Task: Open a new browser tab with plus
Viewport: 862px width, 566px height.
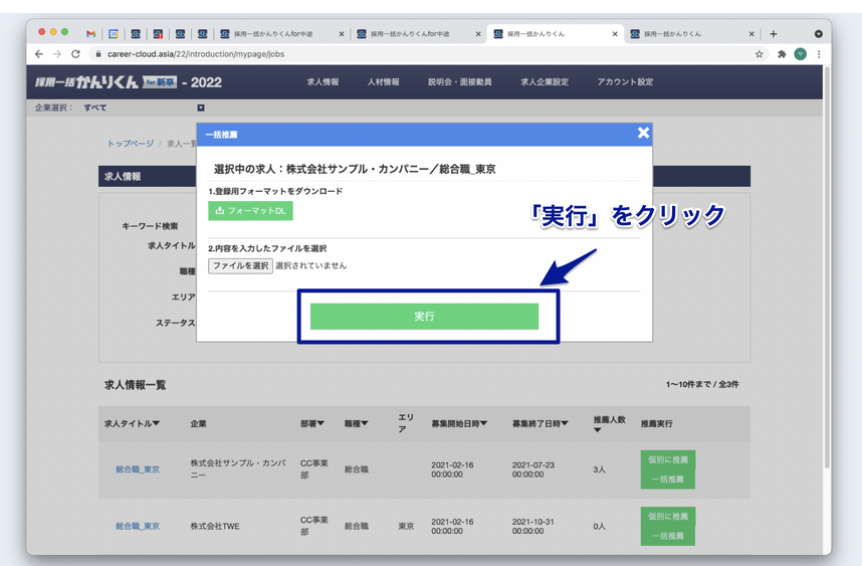Action: point(773,34)
